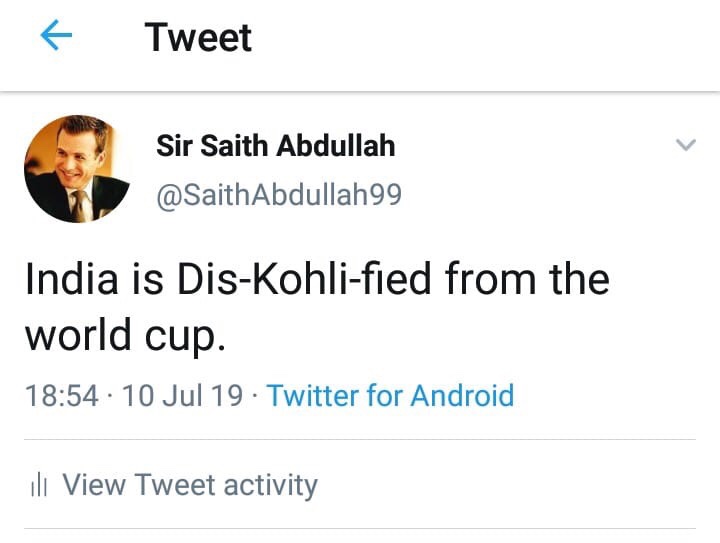Open View Tweet activity
The width and height of the screenshot is (720, 543).
point(190,485)
